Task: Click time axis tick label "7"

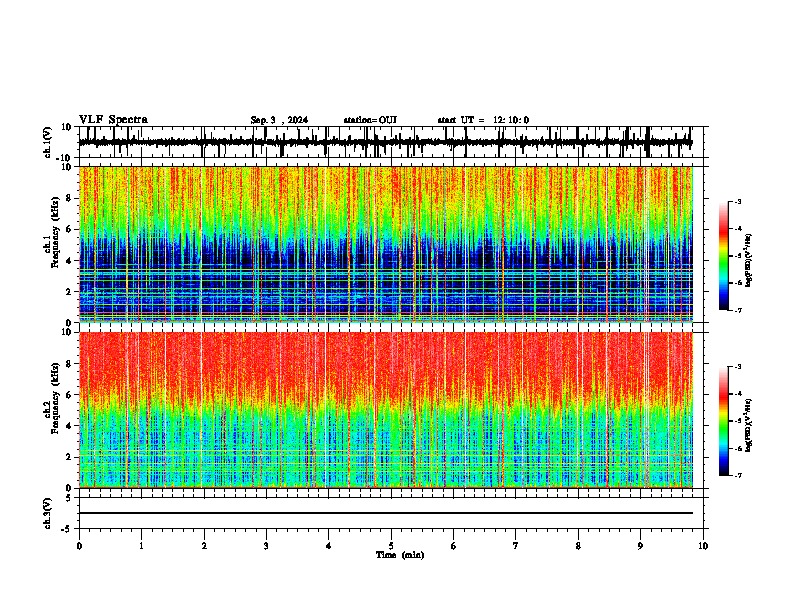Action: click(x=516, y=546)
